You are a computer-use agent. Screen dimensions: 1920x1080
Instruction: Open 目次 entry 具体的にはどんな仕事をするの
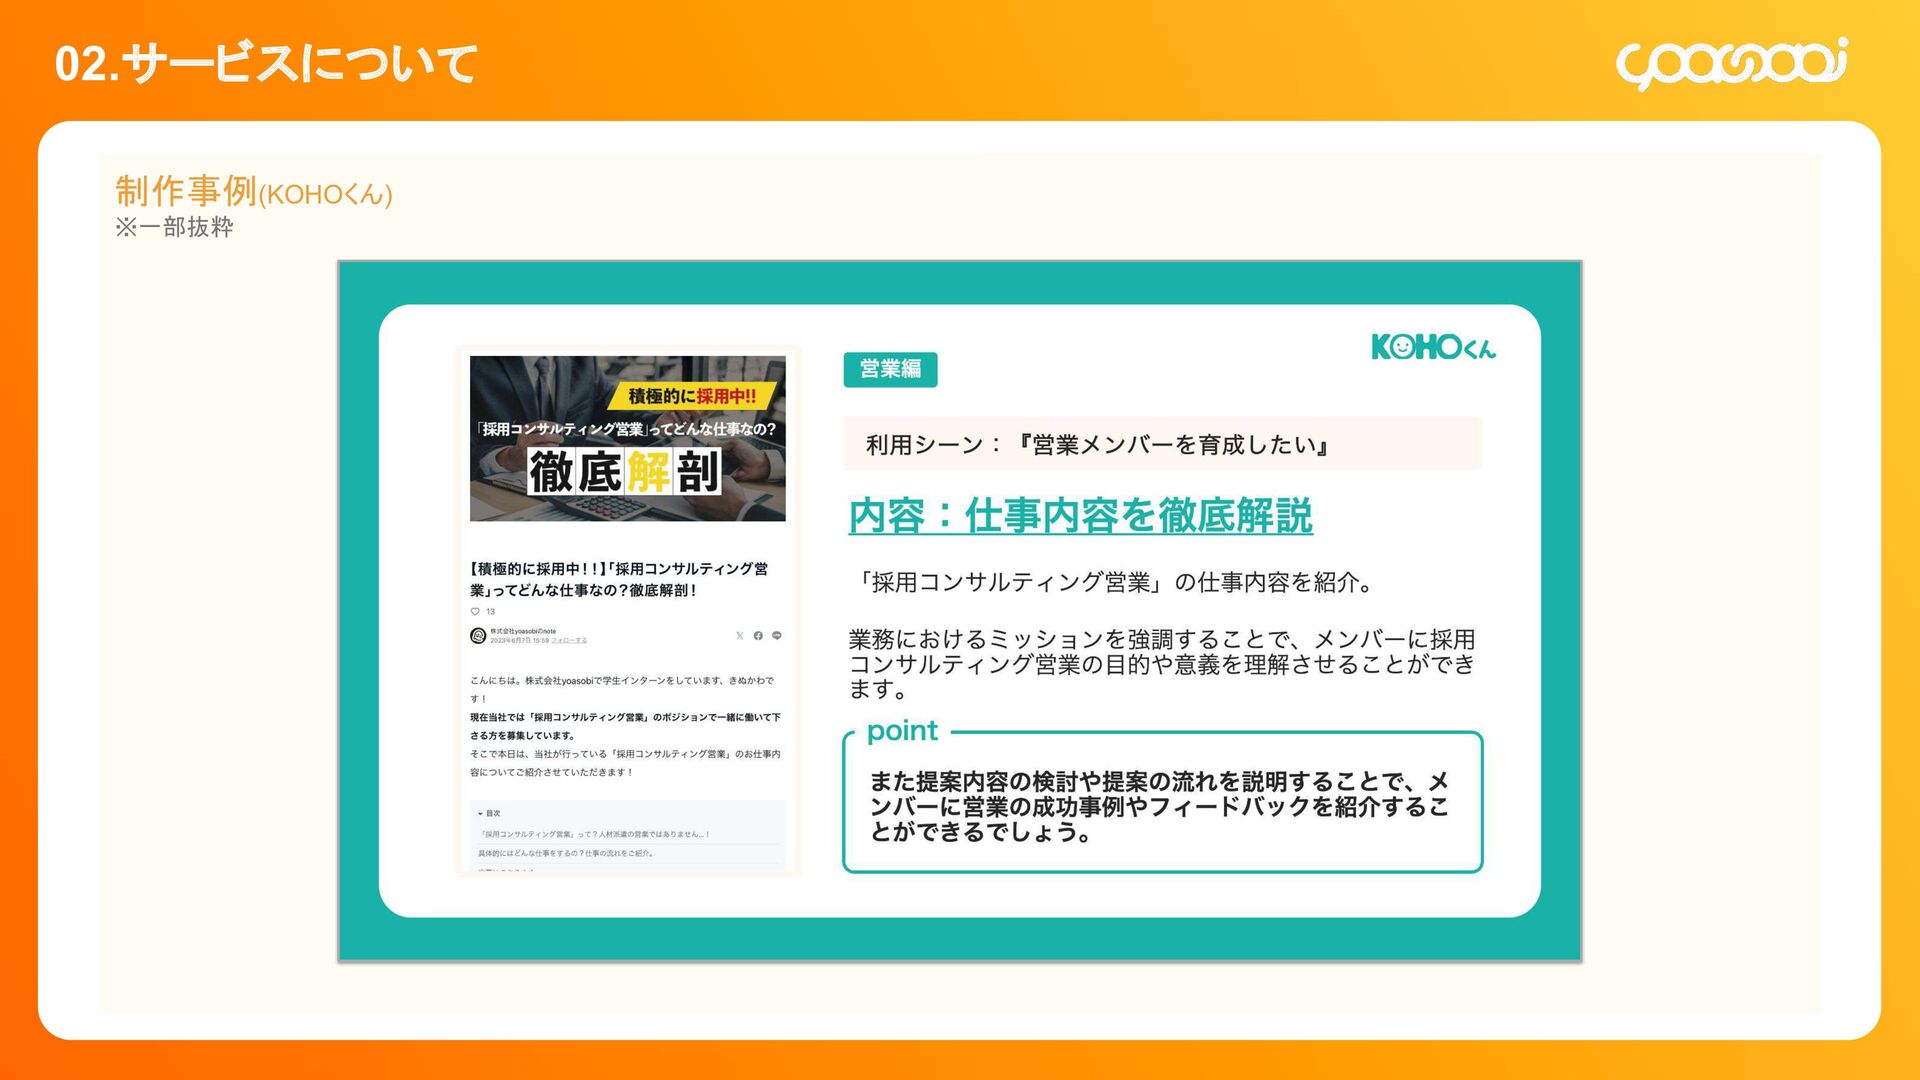tap(566, 854)
